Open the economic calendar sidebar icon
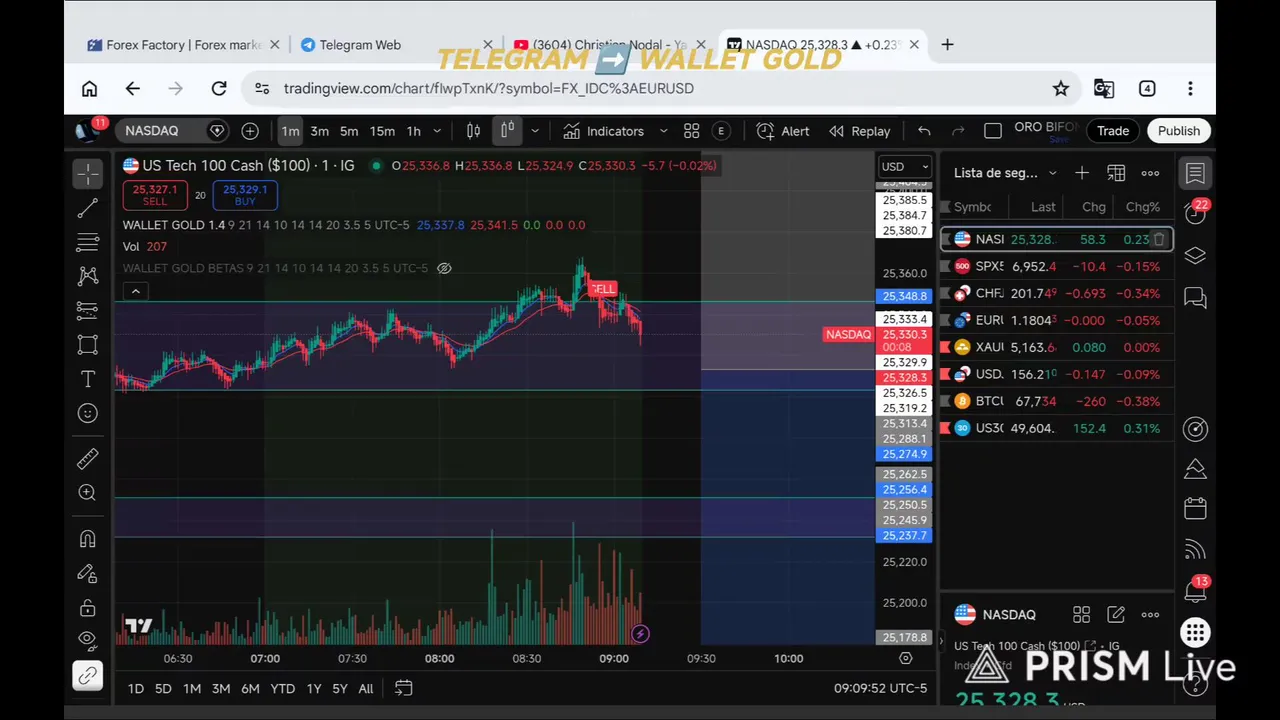This screenshot has height=720, width=1280. pyautogui.click(x=1195, y=508)
